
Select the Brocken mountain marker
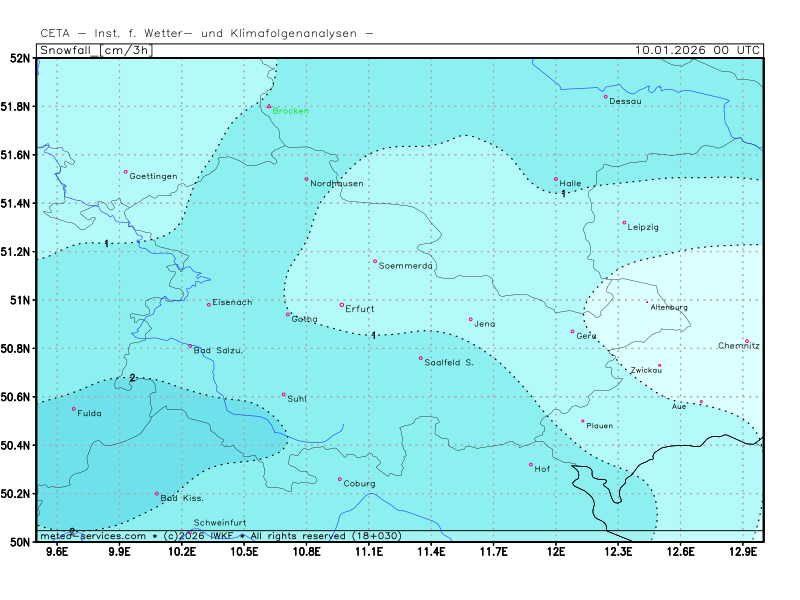268,106
